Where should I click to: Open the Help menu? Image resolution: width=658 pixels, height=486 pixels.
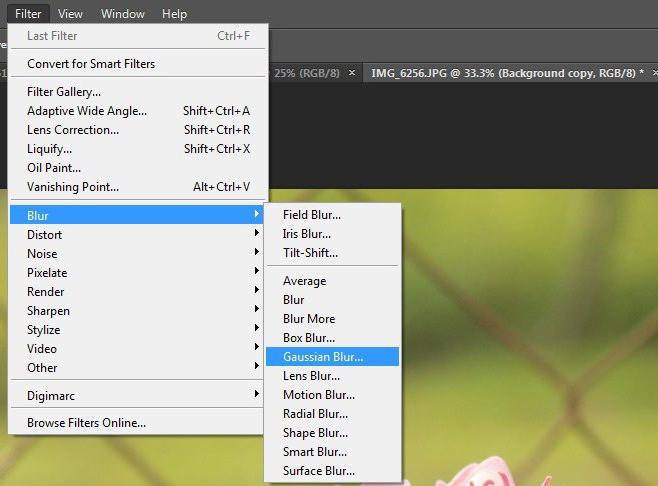point(174,14)
